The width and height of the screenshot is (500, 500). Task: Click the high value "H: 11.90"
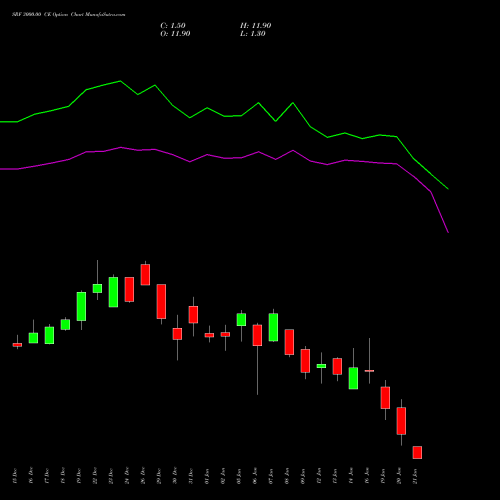(x=256, y=26)
